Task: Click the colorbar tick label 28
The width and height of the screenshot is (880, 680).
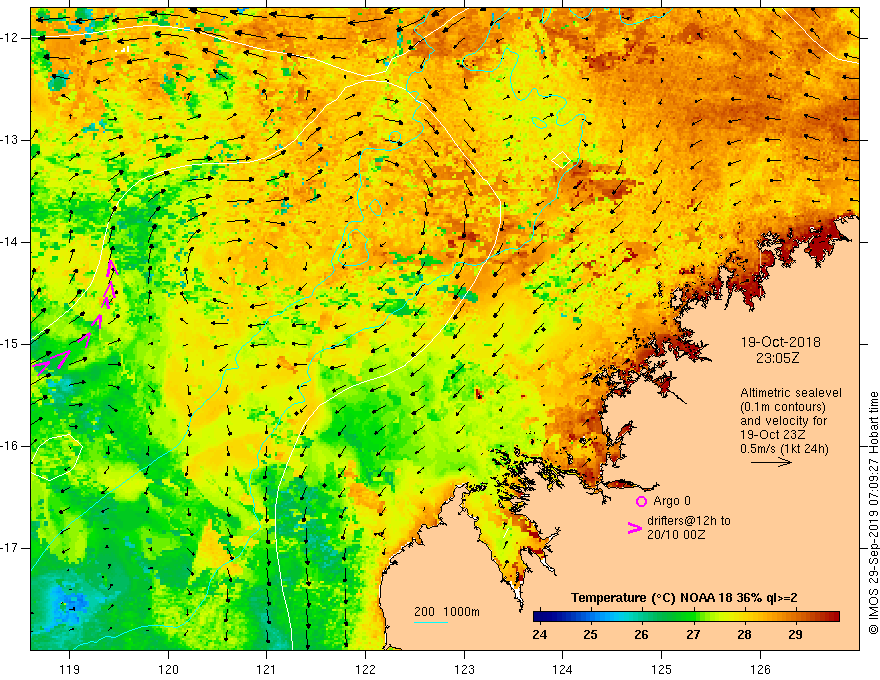Action: pyautogui.click(x=744, y=635)
